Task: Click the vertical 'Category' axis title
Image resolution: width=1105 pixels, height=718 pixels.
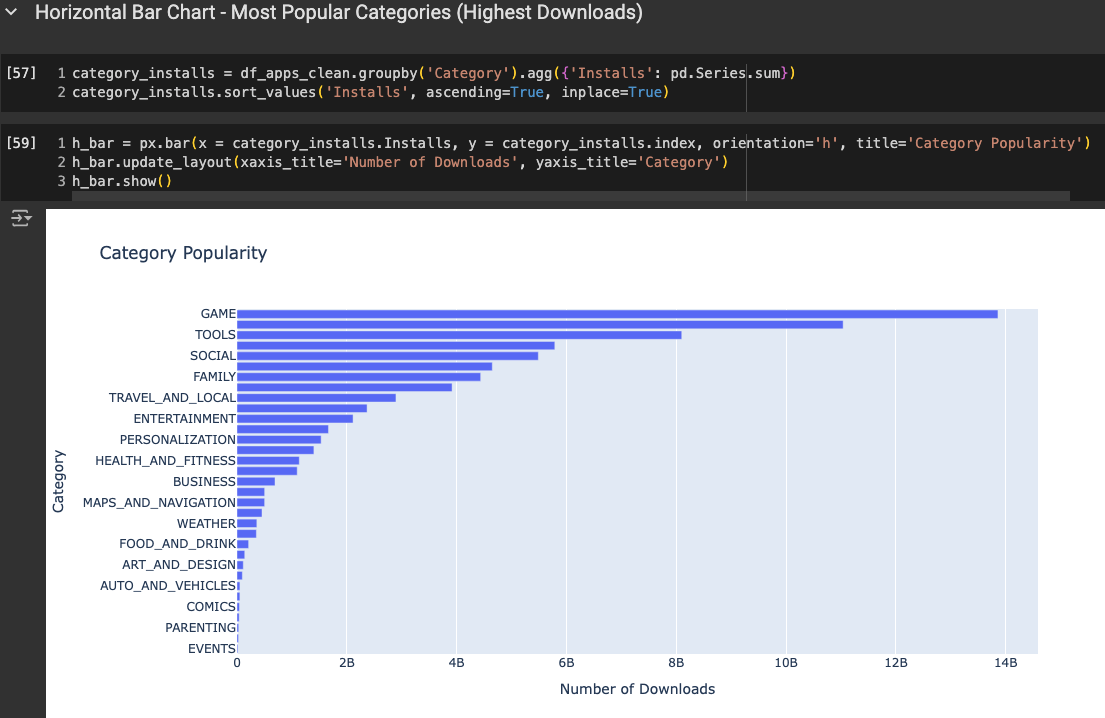Action: pos(58,481)
